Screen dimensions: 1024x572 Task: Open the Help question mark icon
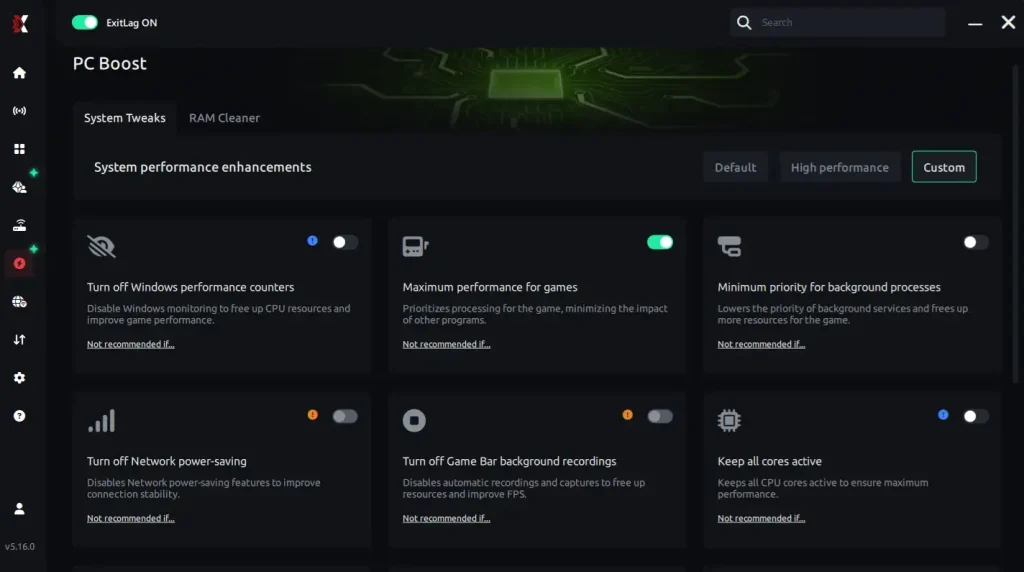[20, 416]
